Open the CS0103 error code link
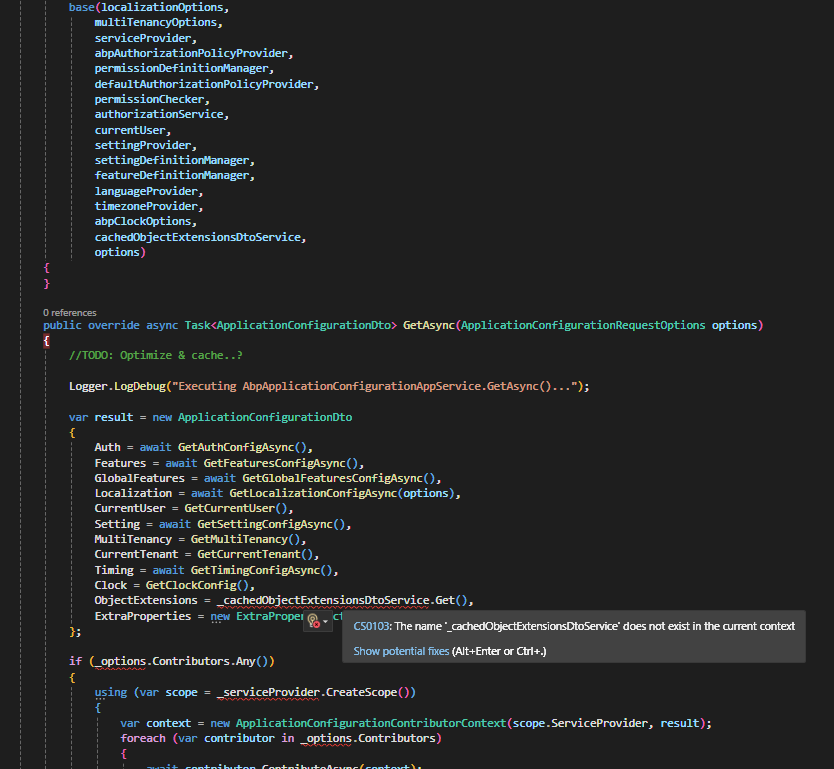 click(x=371, y=626)
